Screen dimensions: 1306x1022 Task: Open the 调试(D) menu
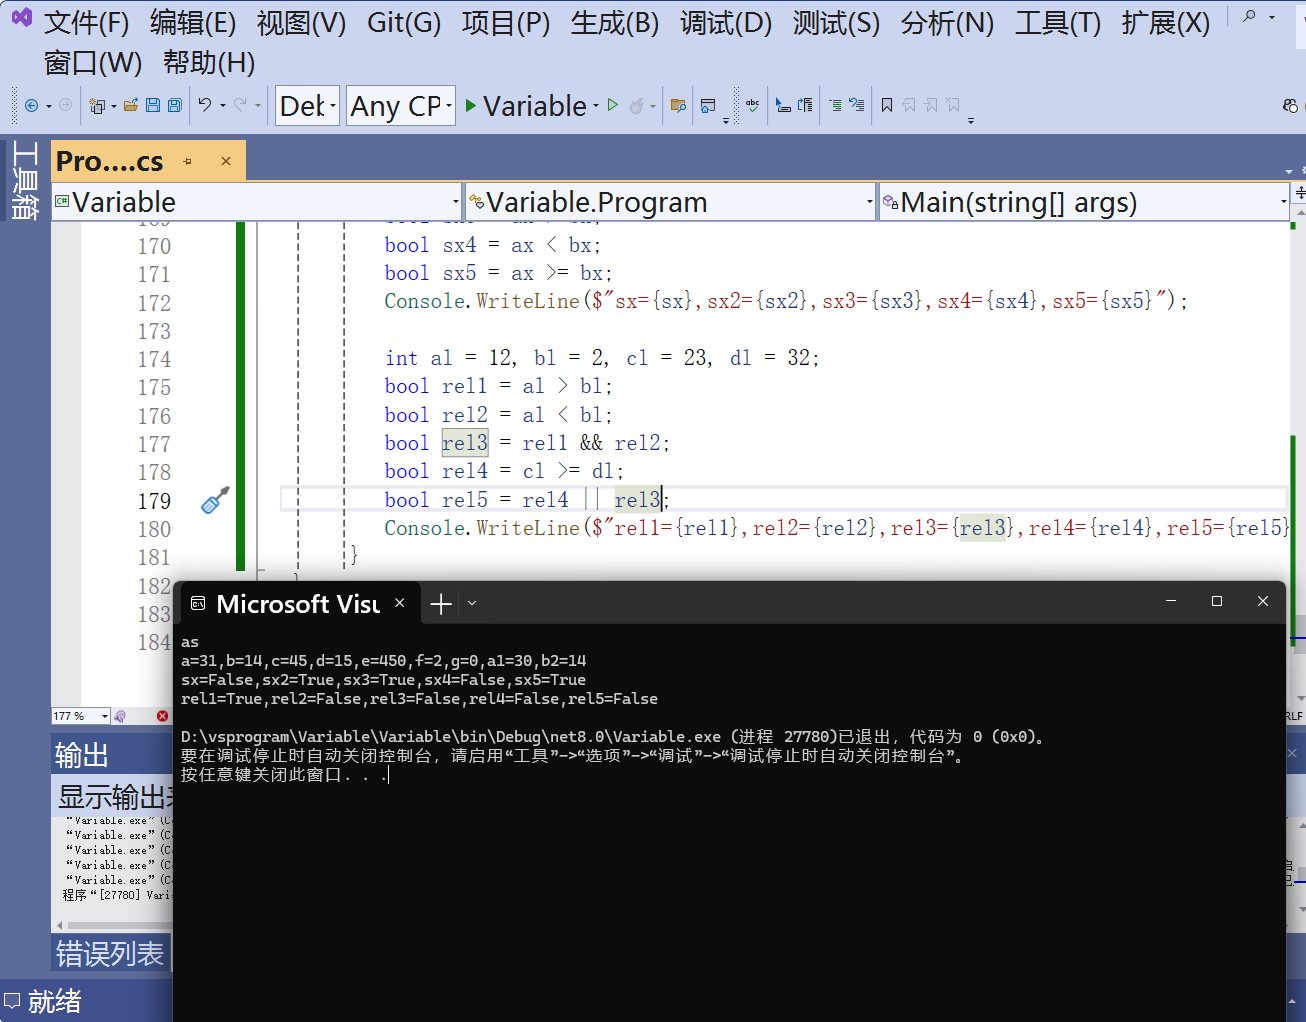[x=726, y=23]
